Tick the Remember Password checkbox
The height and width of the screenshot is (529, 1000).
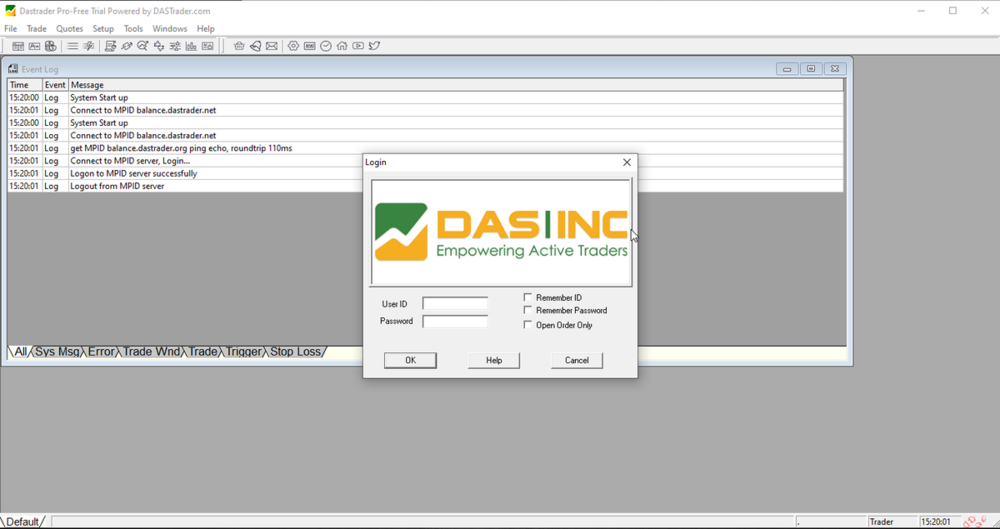528,311
